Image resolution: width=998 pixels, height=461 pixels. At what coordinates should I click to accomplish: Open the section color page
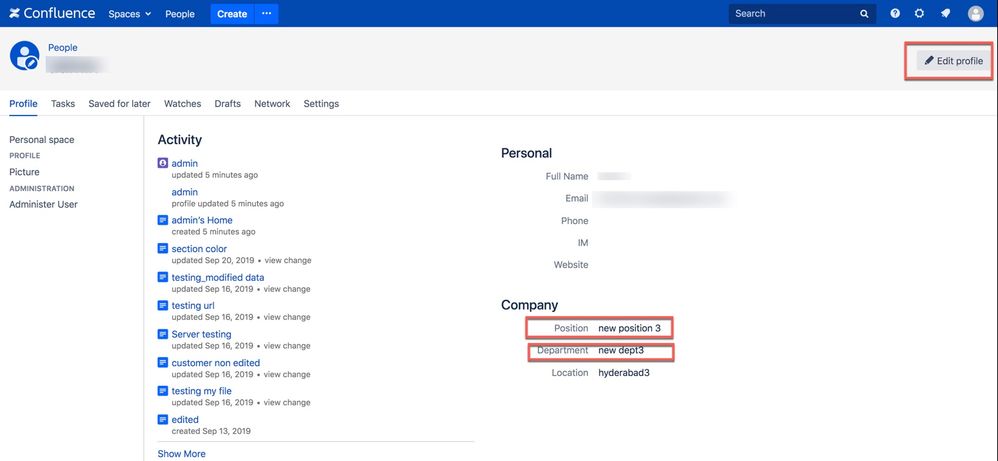[199, 249]
